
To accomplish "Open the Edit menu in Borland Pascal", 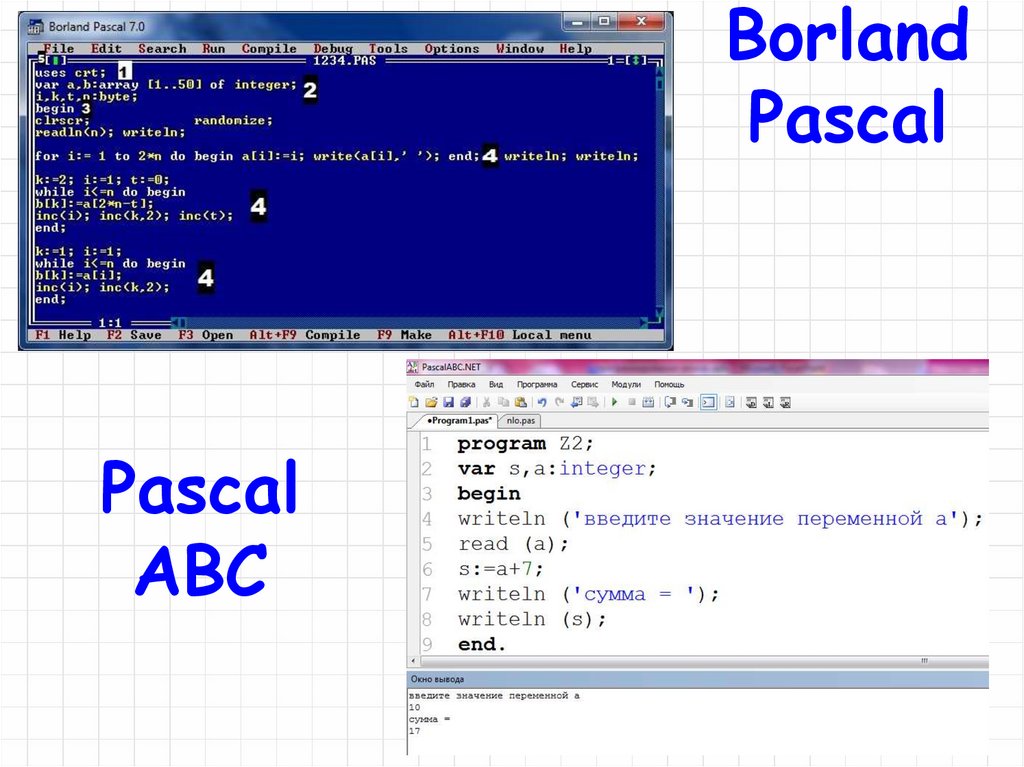I will click(x=106, y=48).
